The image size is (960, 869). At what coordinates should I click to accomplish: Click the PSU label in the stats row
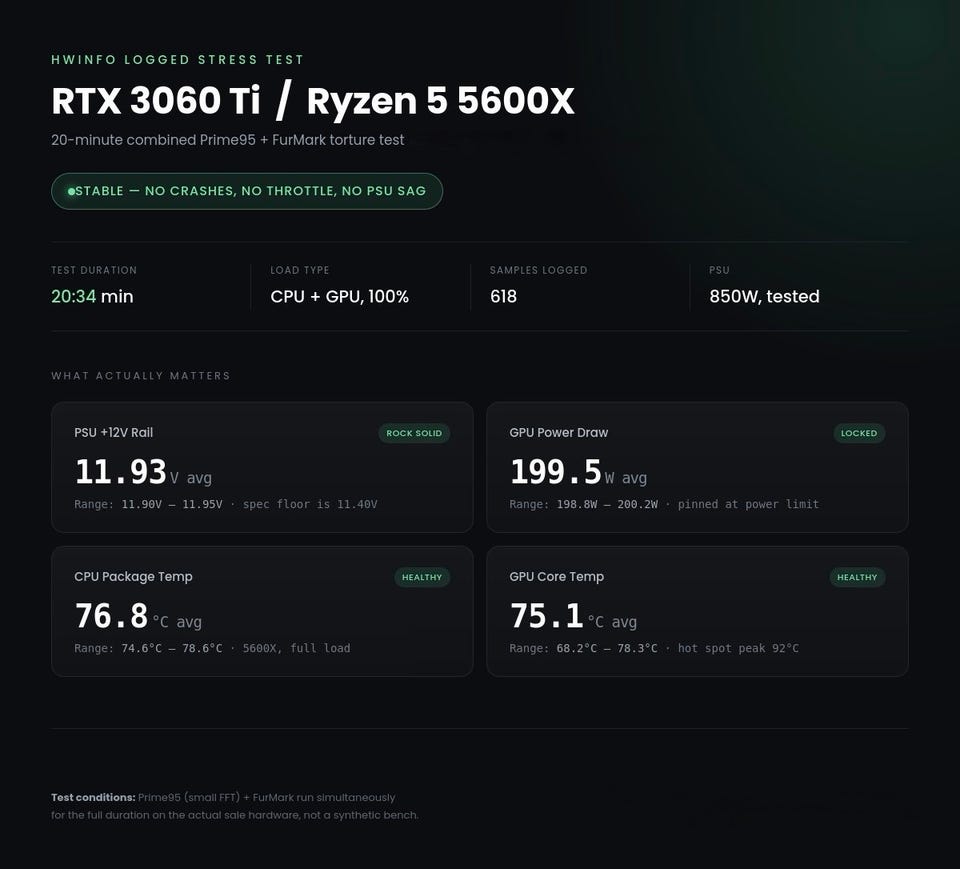(x=719, y=270)
